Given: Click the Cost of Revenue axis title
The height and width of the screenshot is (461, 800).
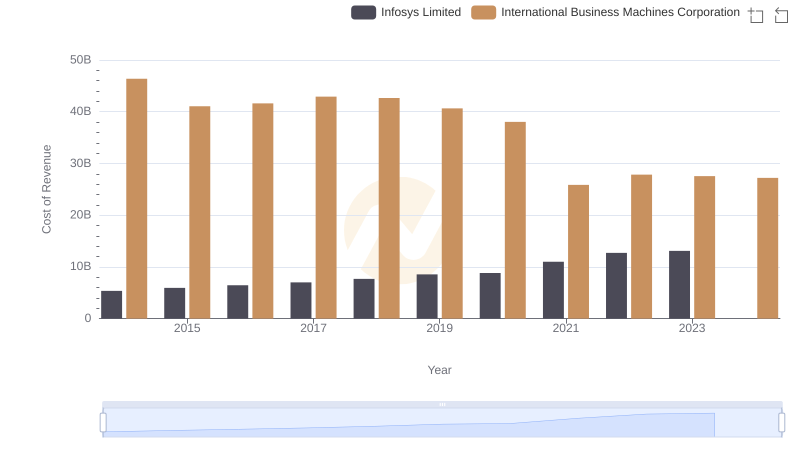Looking at the screenshot, I should point(46,189).
